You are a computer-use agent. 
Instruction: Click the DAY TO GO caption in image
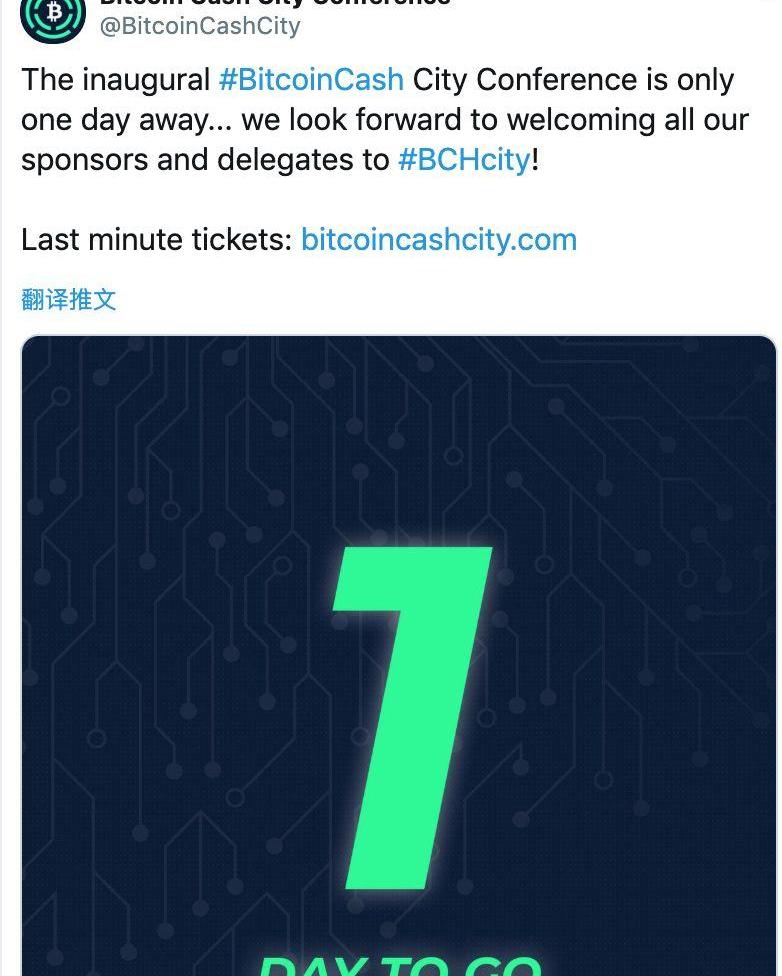[x=400, y=964]
